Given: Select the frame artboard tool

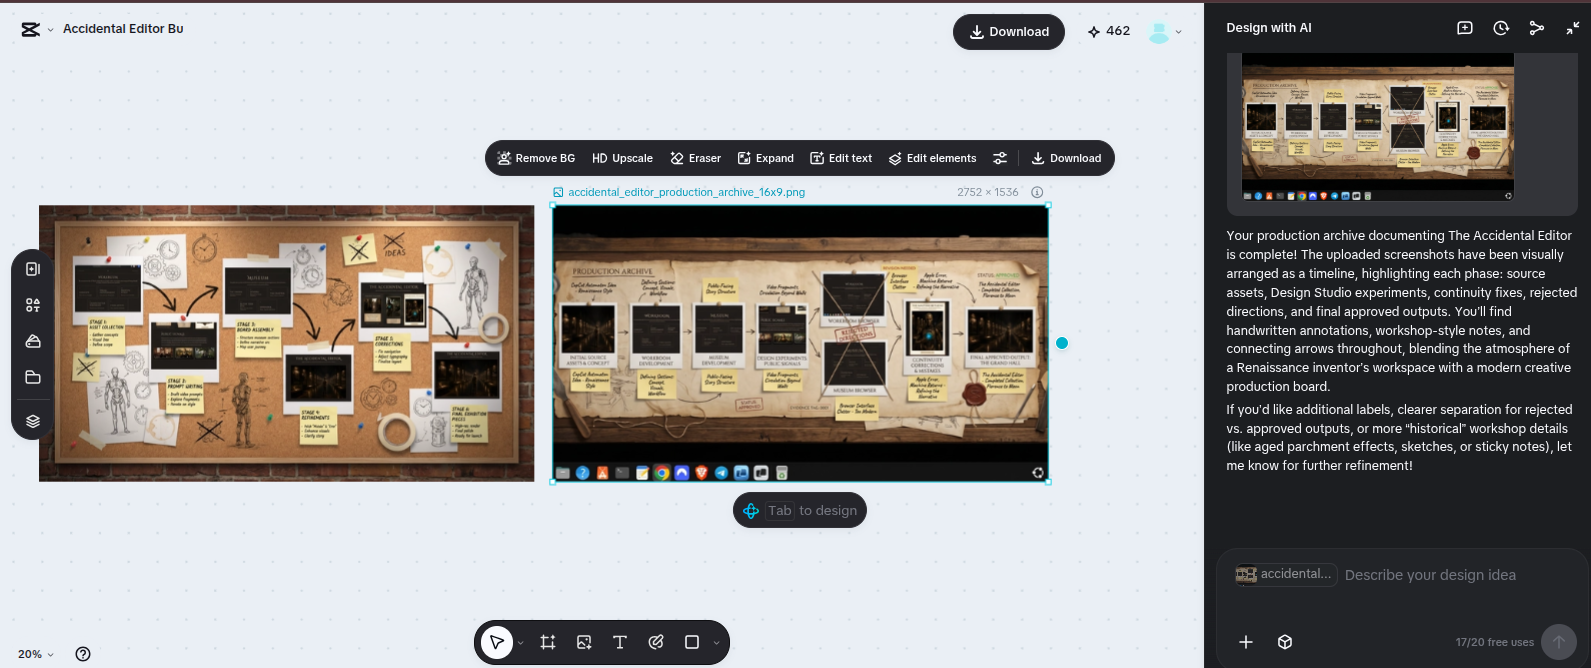Looking at the screenshot, I should click(548, 642).
